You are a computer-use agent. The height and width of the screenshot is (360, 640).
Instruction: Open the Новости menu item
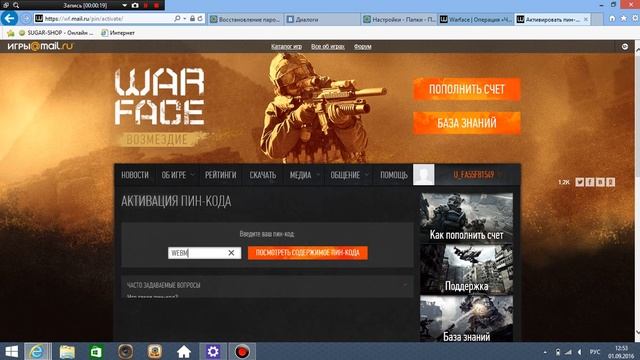click(135, 175)
